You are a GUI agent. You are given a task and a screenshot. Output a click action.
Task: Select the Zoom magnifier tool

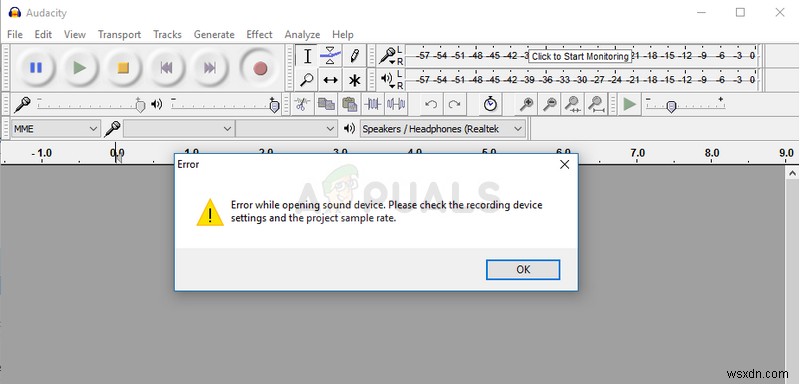click(x=307, y=80)
